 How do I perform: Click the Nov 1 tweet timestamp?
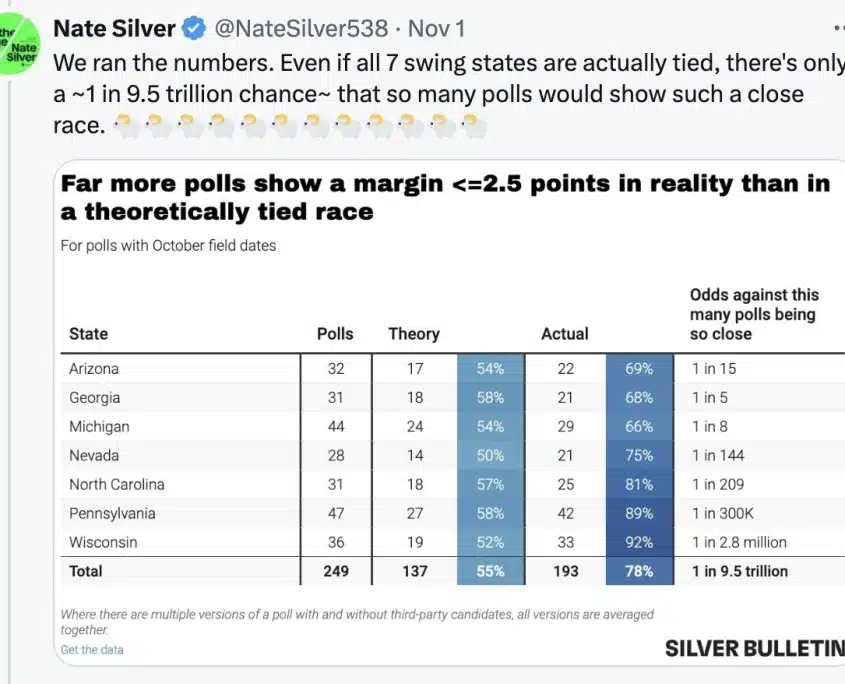point(437,29)
